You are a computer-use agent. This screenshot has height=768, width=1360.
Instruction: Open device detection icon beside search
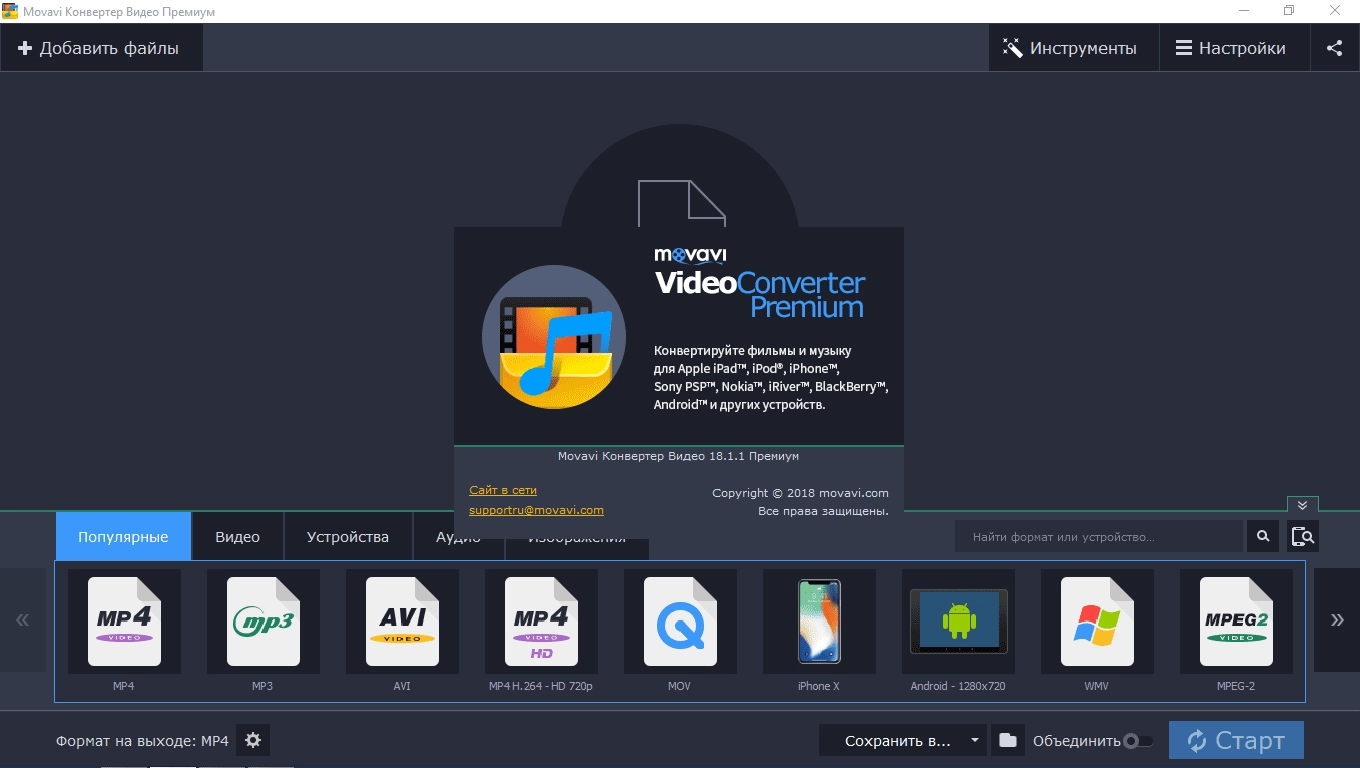pos(1303,537)
